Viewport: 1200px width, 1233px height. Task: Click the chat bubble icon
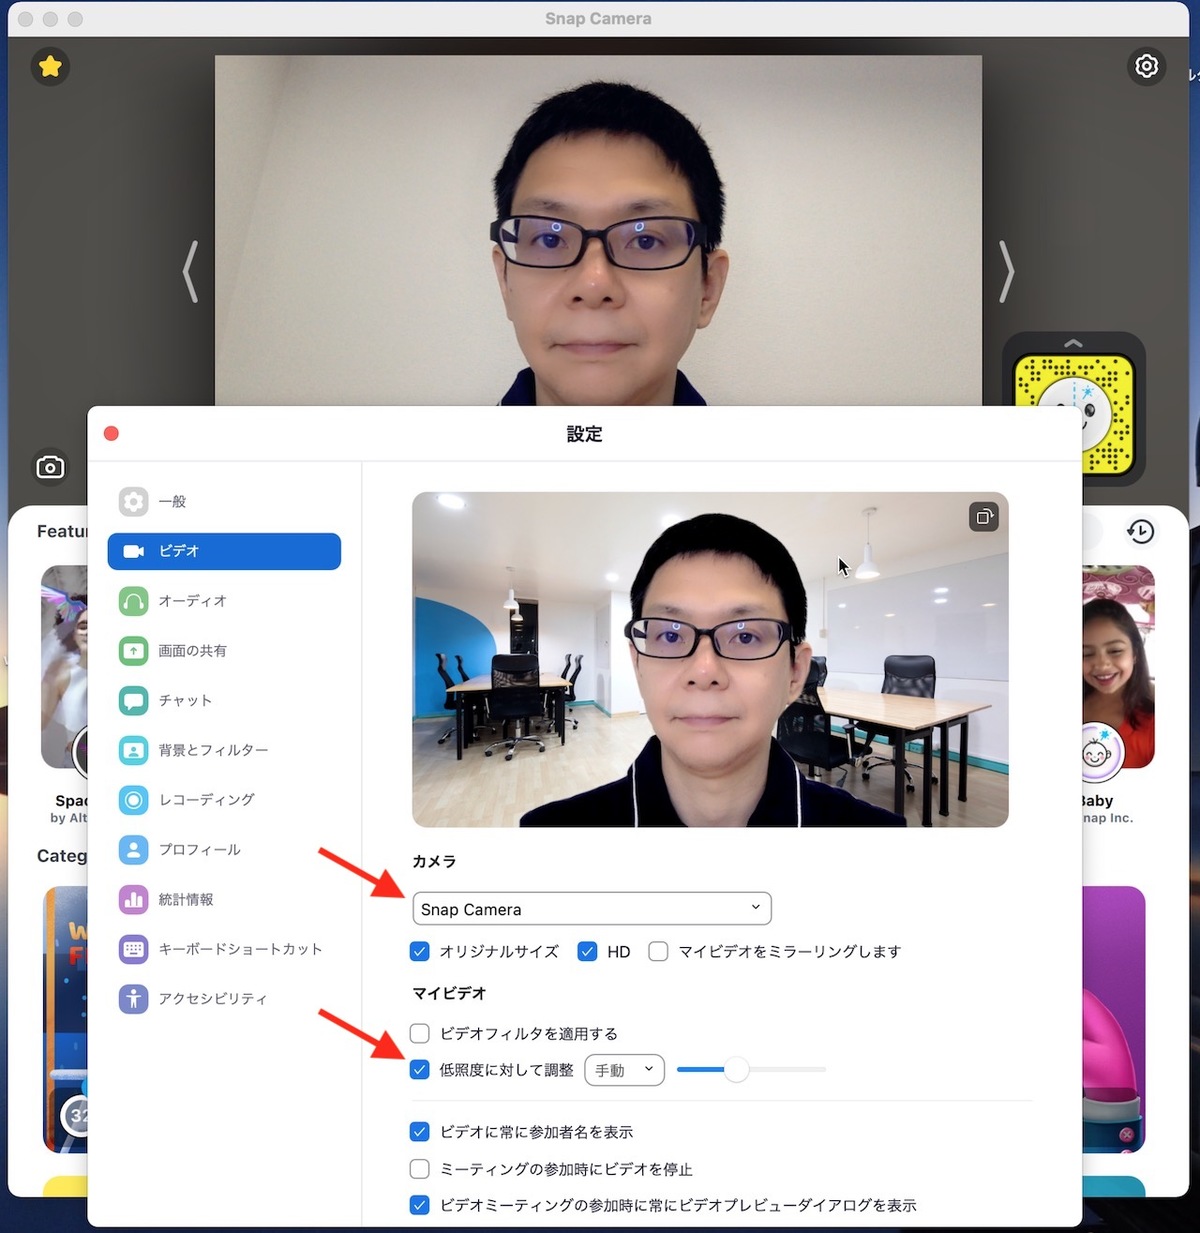pyautogui.click(x=133, y=700)
